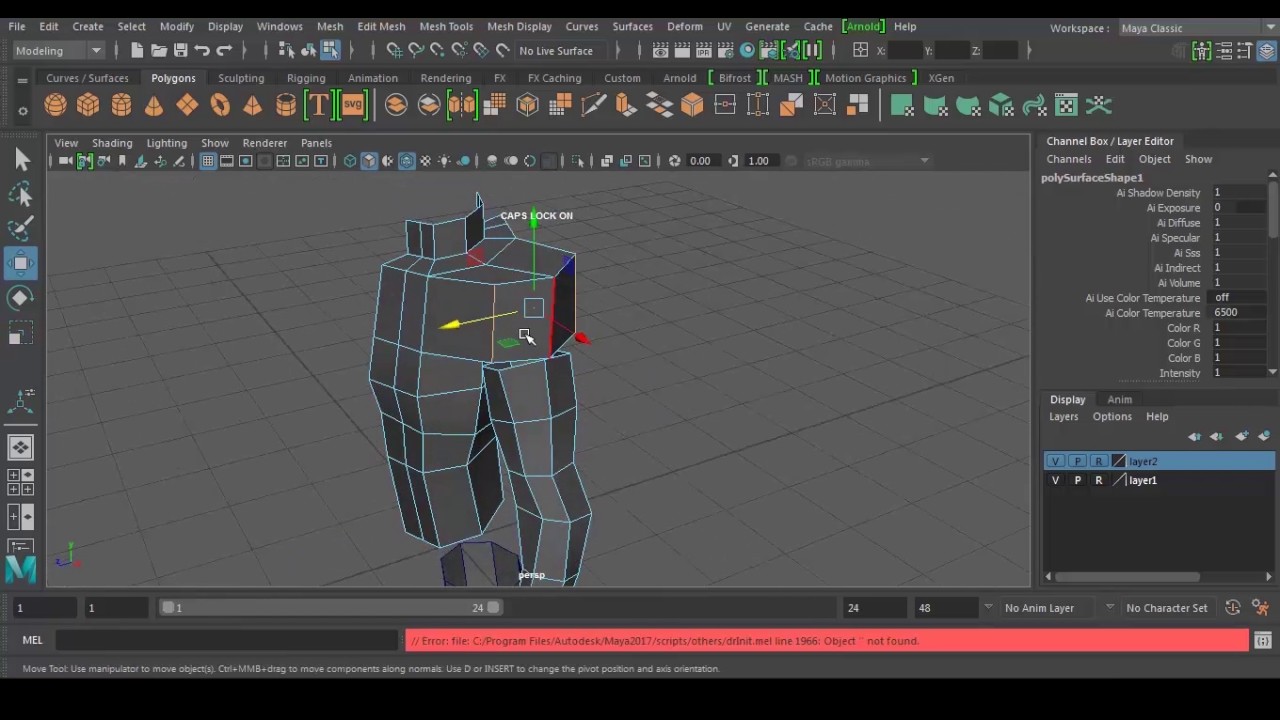Click layer2 color swatch
The height and width of the screenshot is (720, 1280).
(1118, 461)
